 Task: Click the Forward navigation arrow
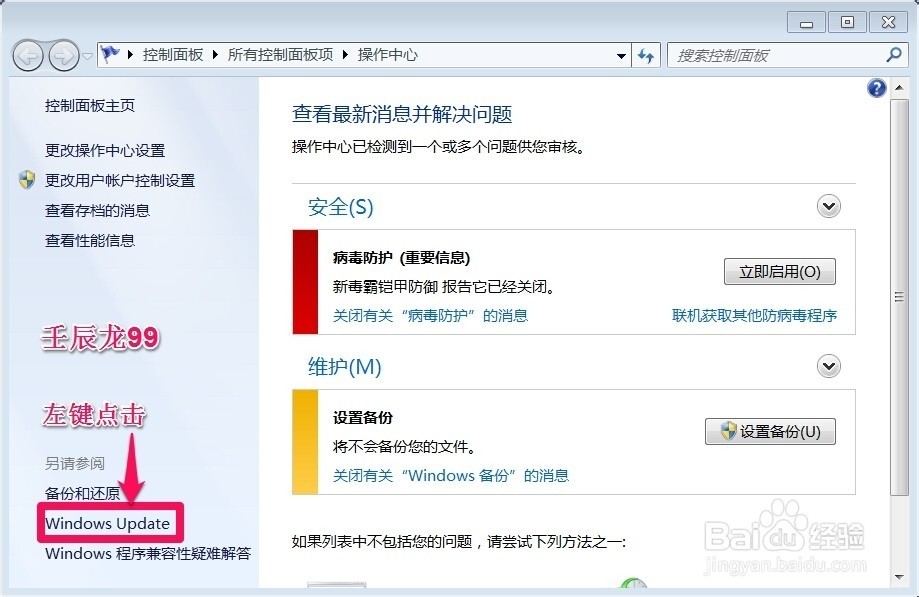click(62, 55)
